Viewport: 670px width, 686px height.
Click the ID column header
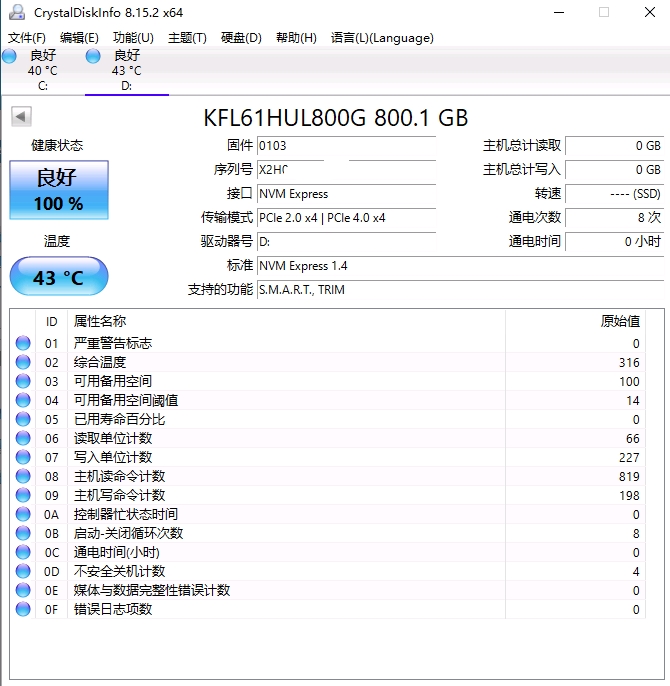pyautogui.click(x=52, y=322)
